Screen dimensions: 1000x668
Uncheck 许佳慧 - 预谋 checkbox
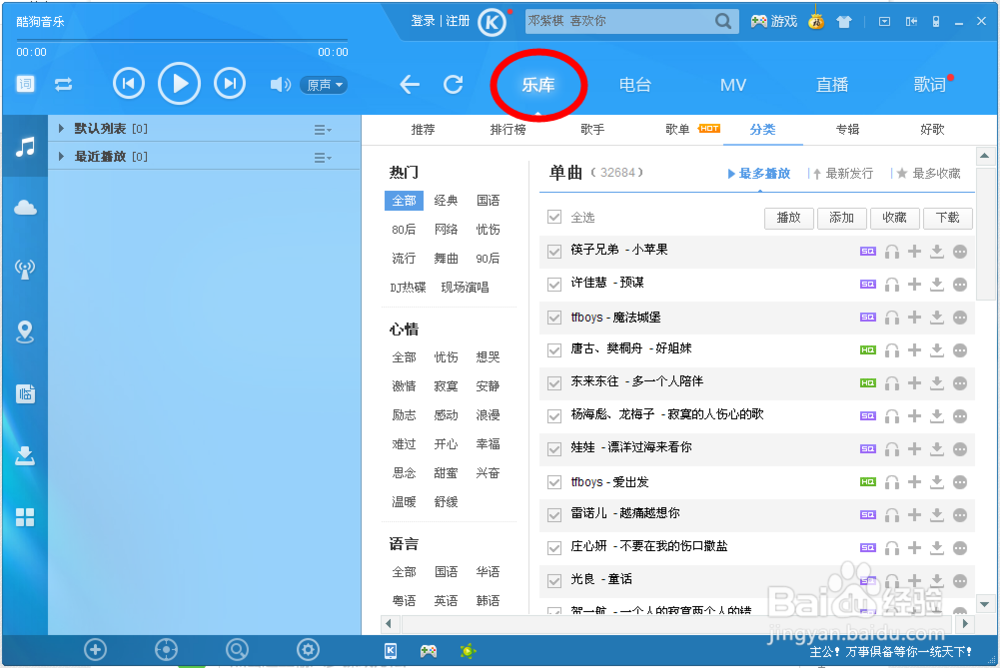tap(554, 284)
